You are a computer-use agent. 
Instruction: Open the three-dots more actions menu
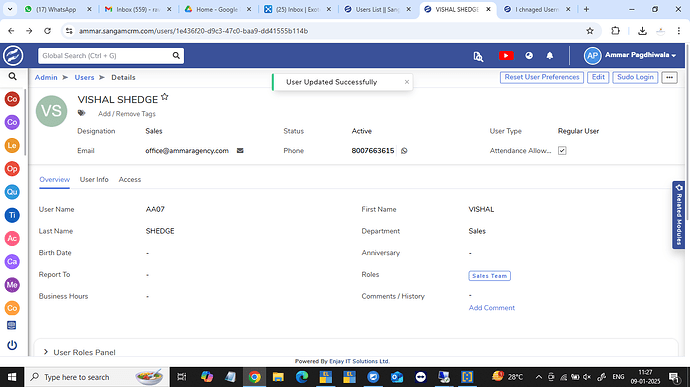click(x=669, y=77)
